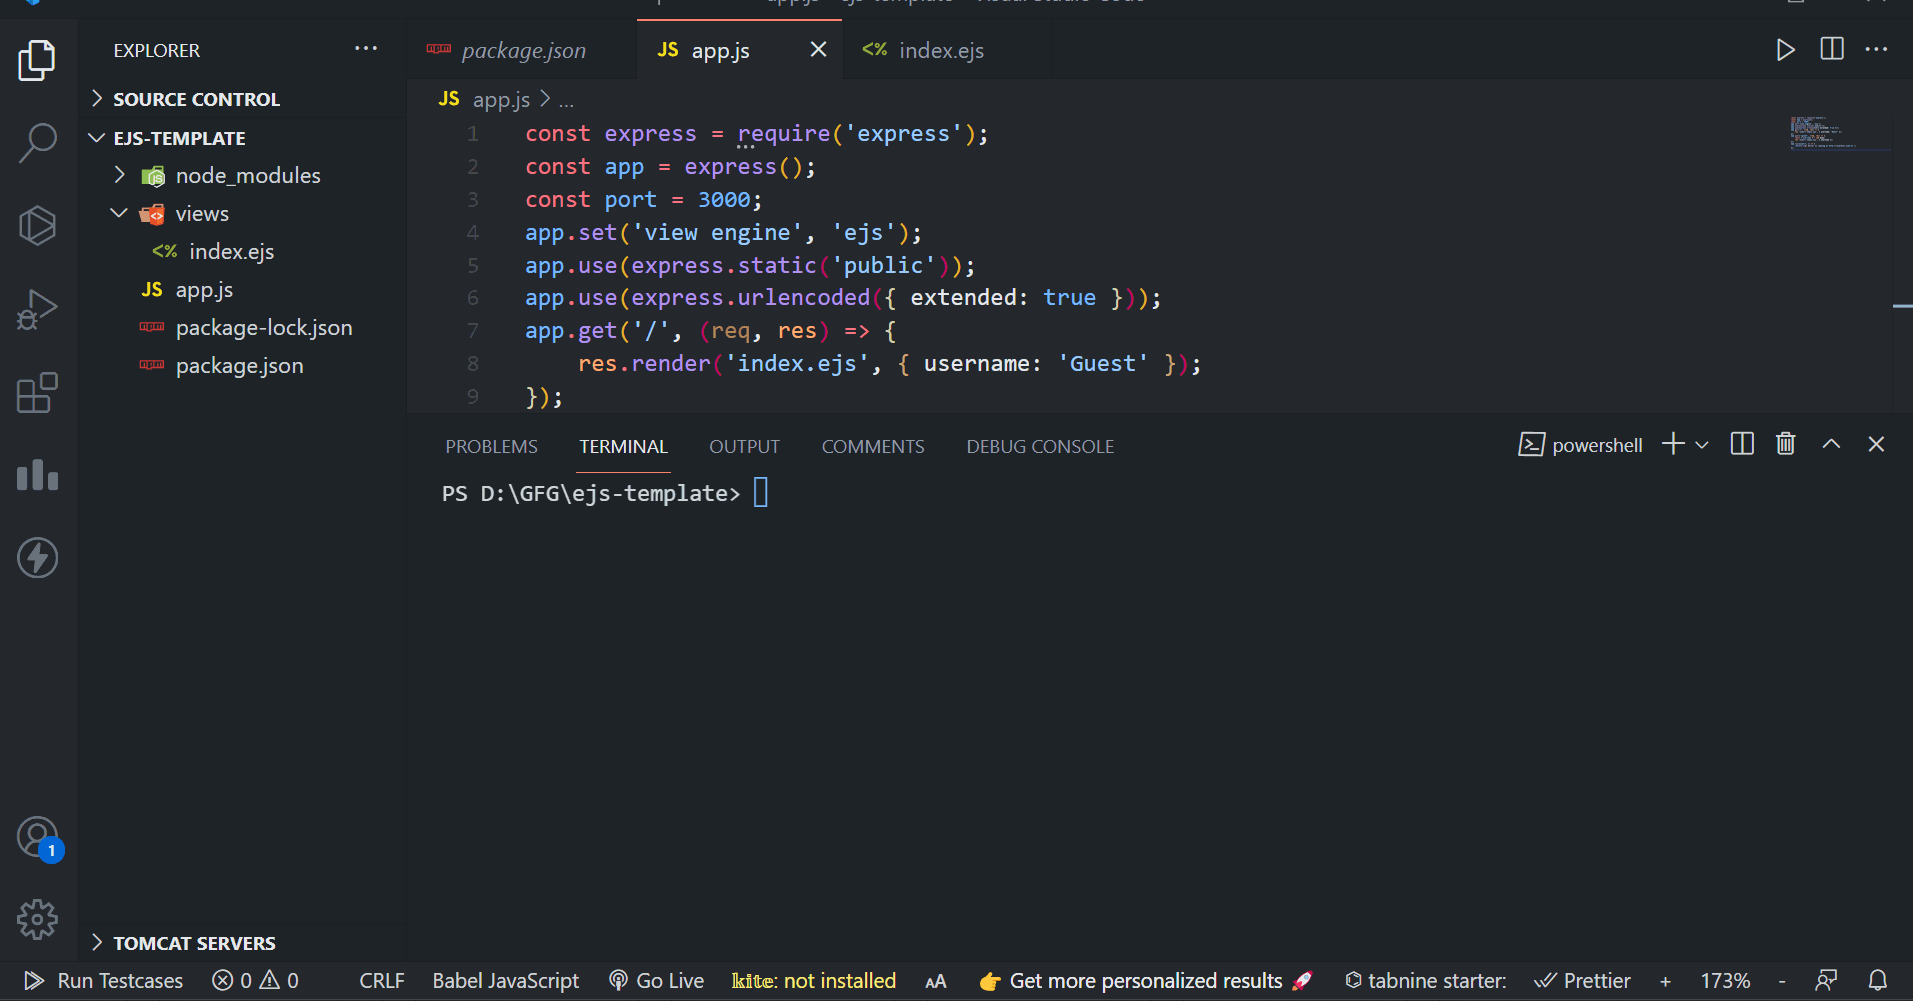Expand the Source Control section

click(x=242, y=99)
